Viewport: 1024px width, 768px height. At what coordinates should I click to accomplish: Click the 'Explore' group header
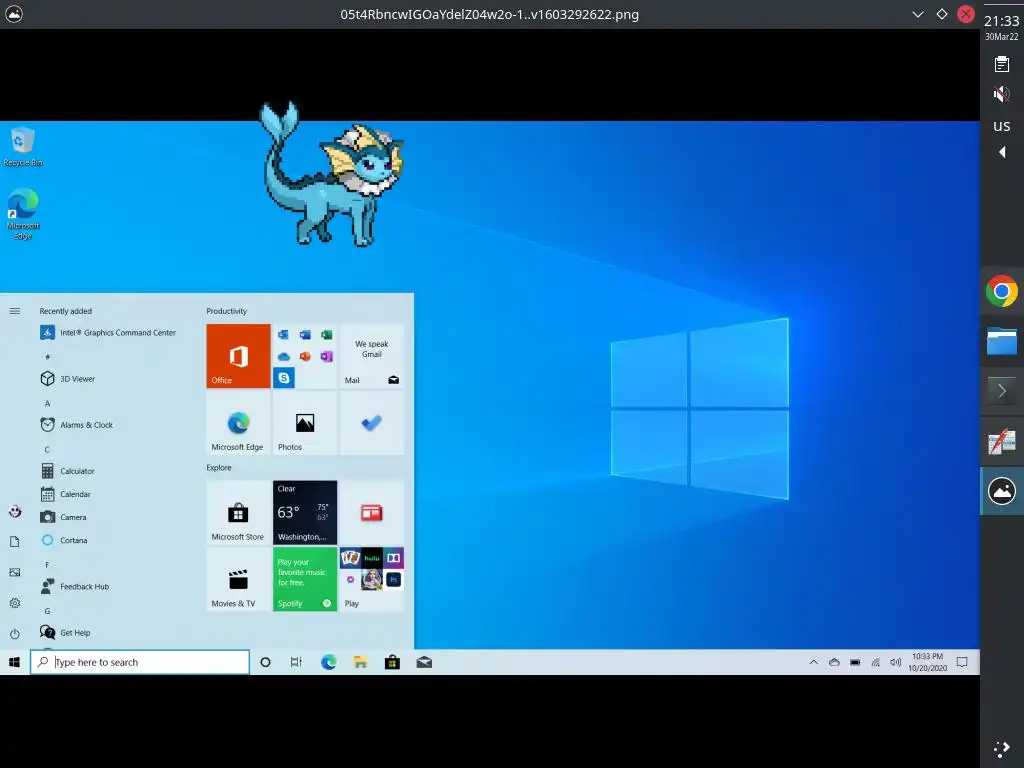point(219,468)
